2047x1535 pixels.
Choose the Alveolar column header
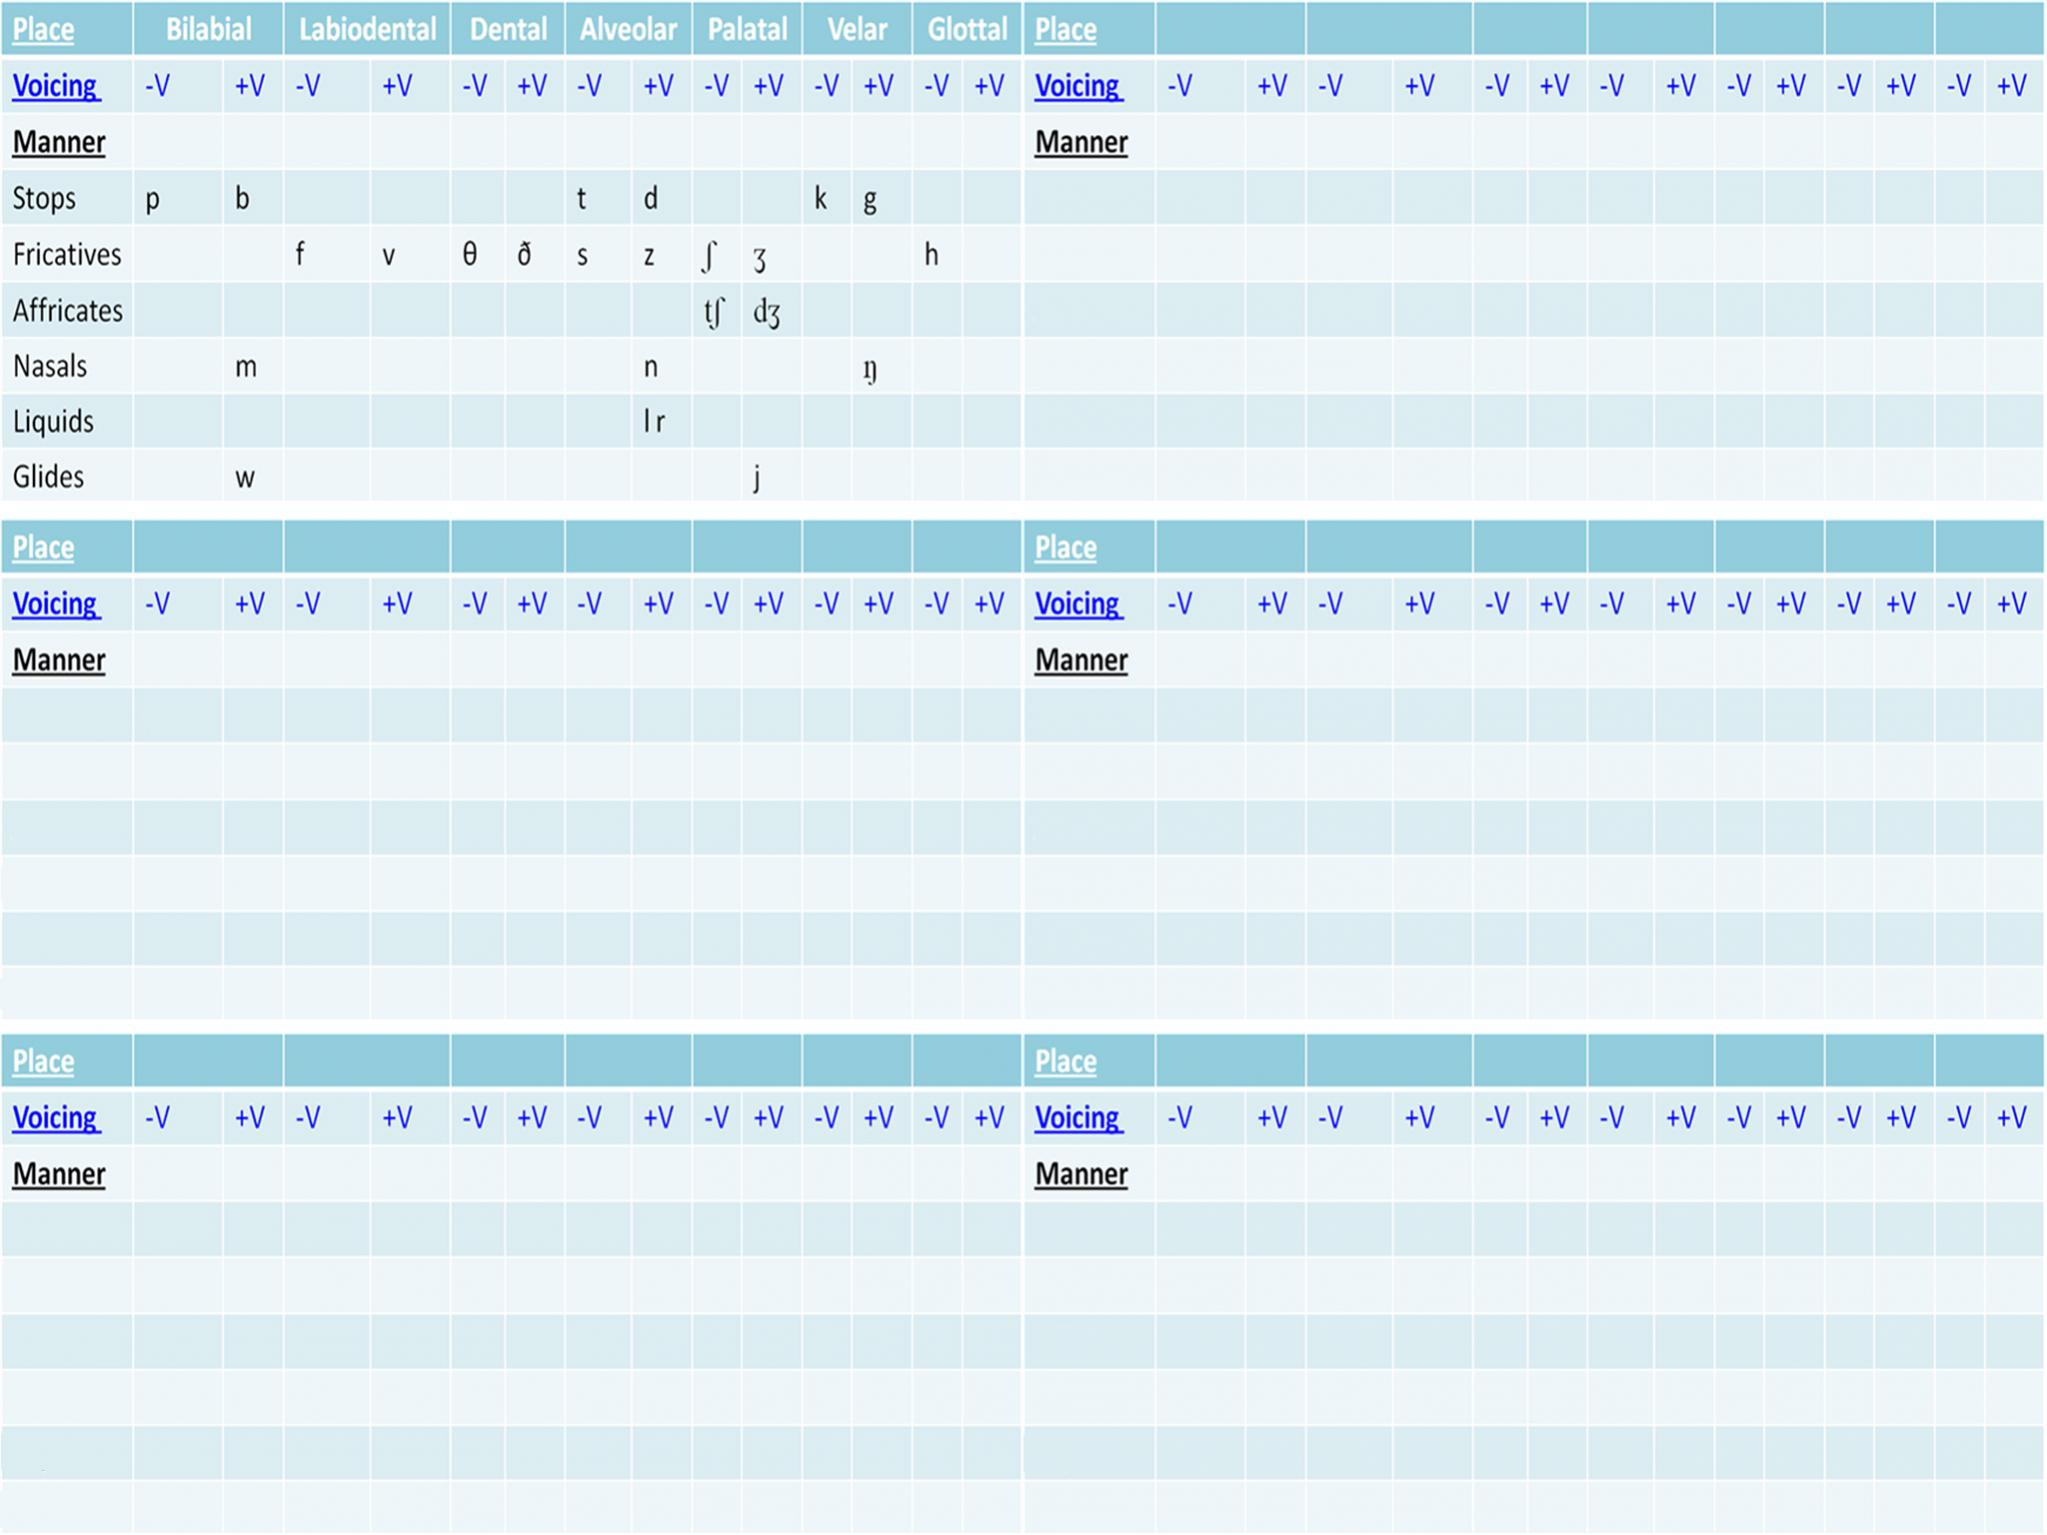pyautogui.click(x=628, y=29)
